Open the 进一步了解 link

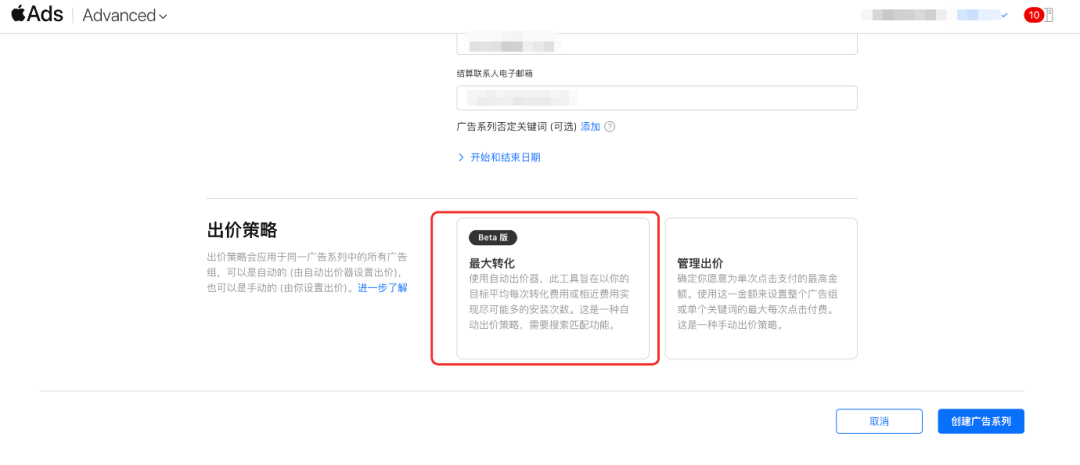coord(382,288)
